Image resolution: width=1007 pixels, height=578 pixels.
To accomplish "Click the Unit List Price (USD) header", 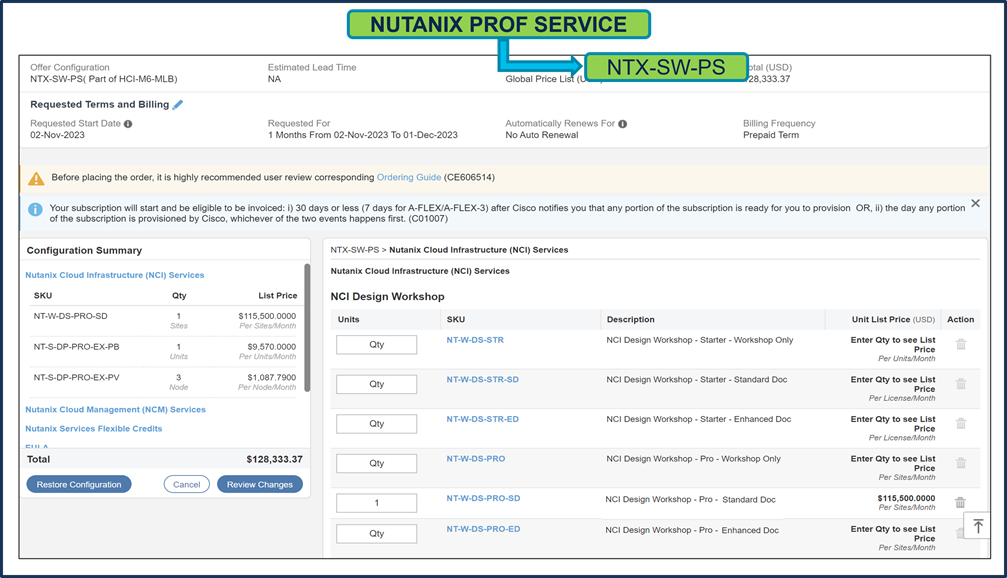I will 893,319.
